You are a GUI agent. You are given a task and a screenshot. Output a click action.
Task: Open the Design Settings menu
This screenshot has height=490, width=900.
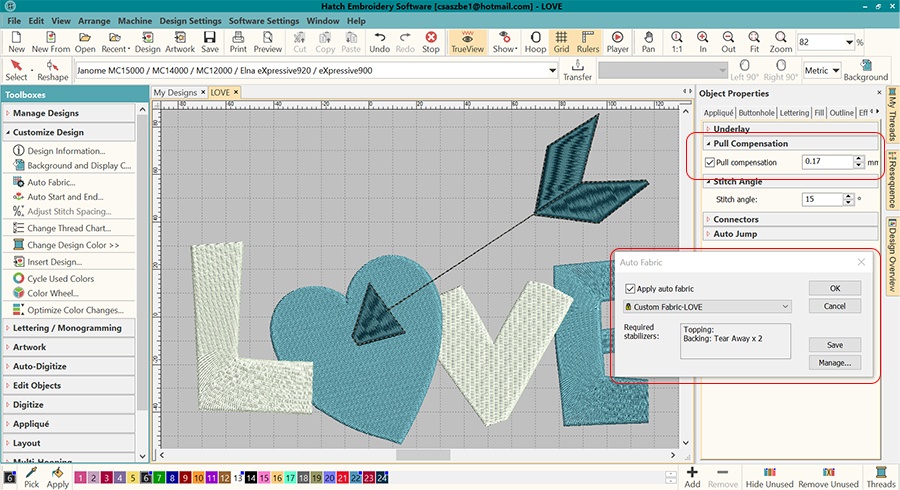coord(190,21)
